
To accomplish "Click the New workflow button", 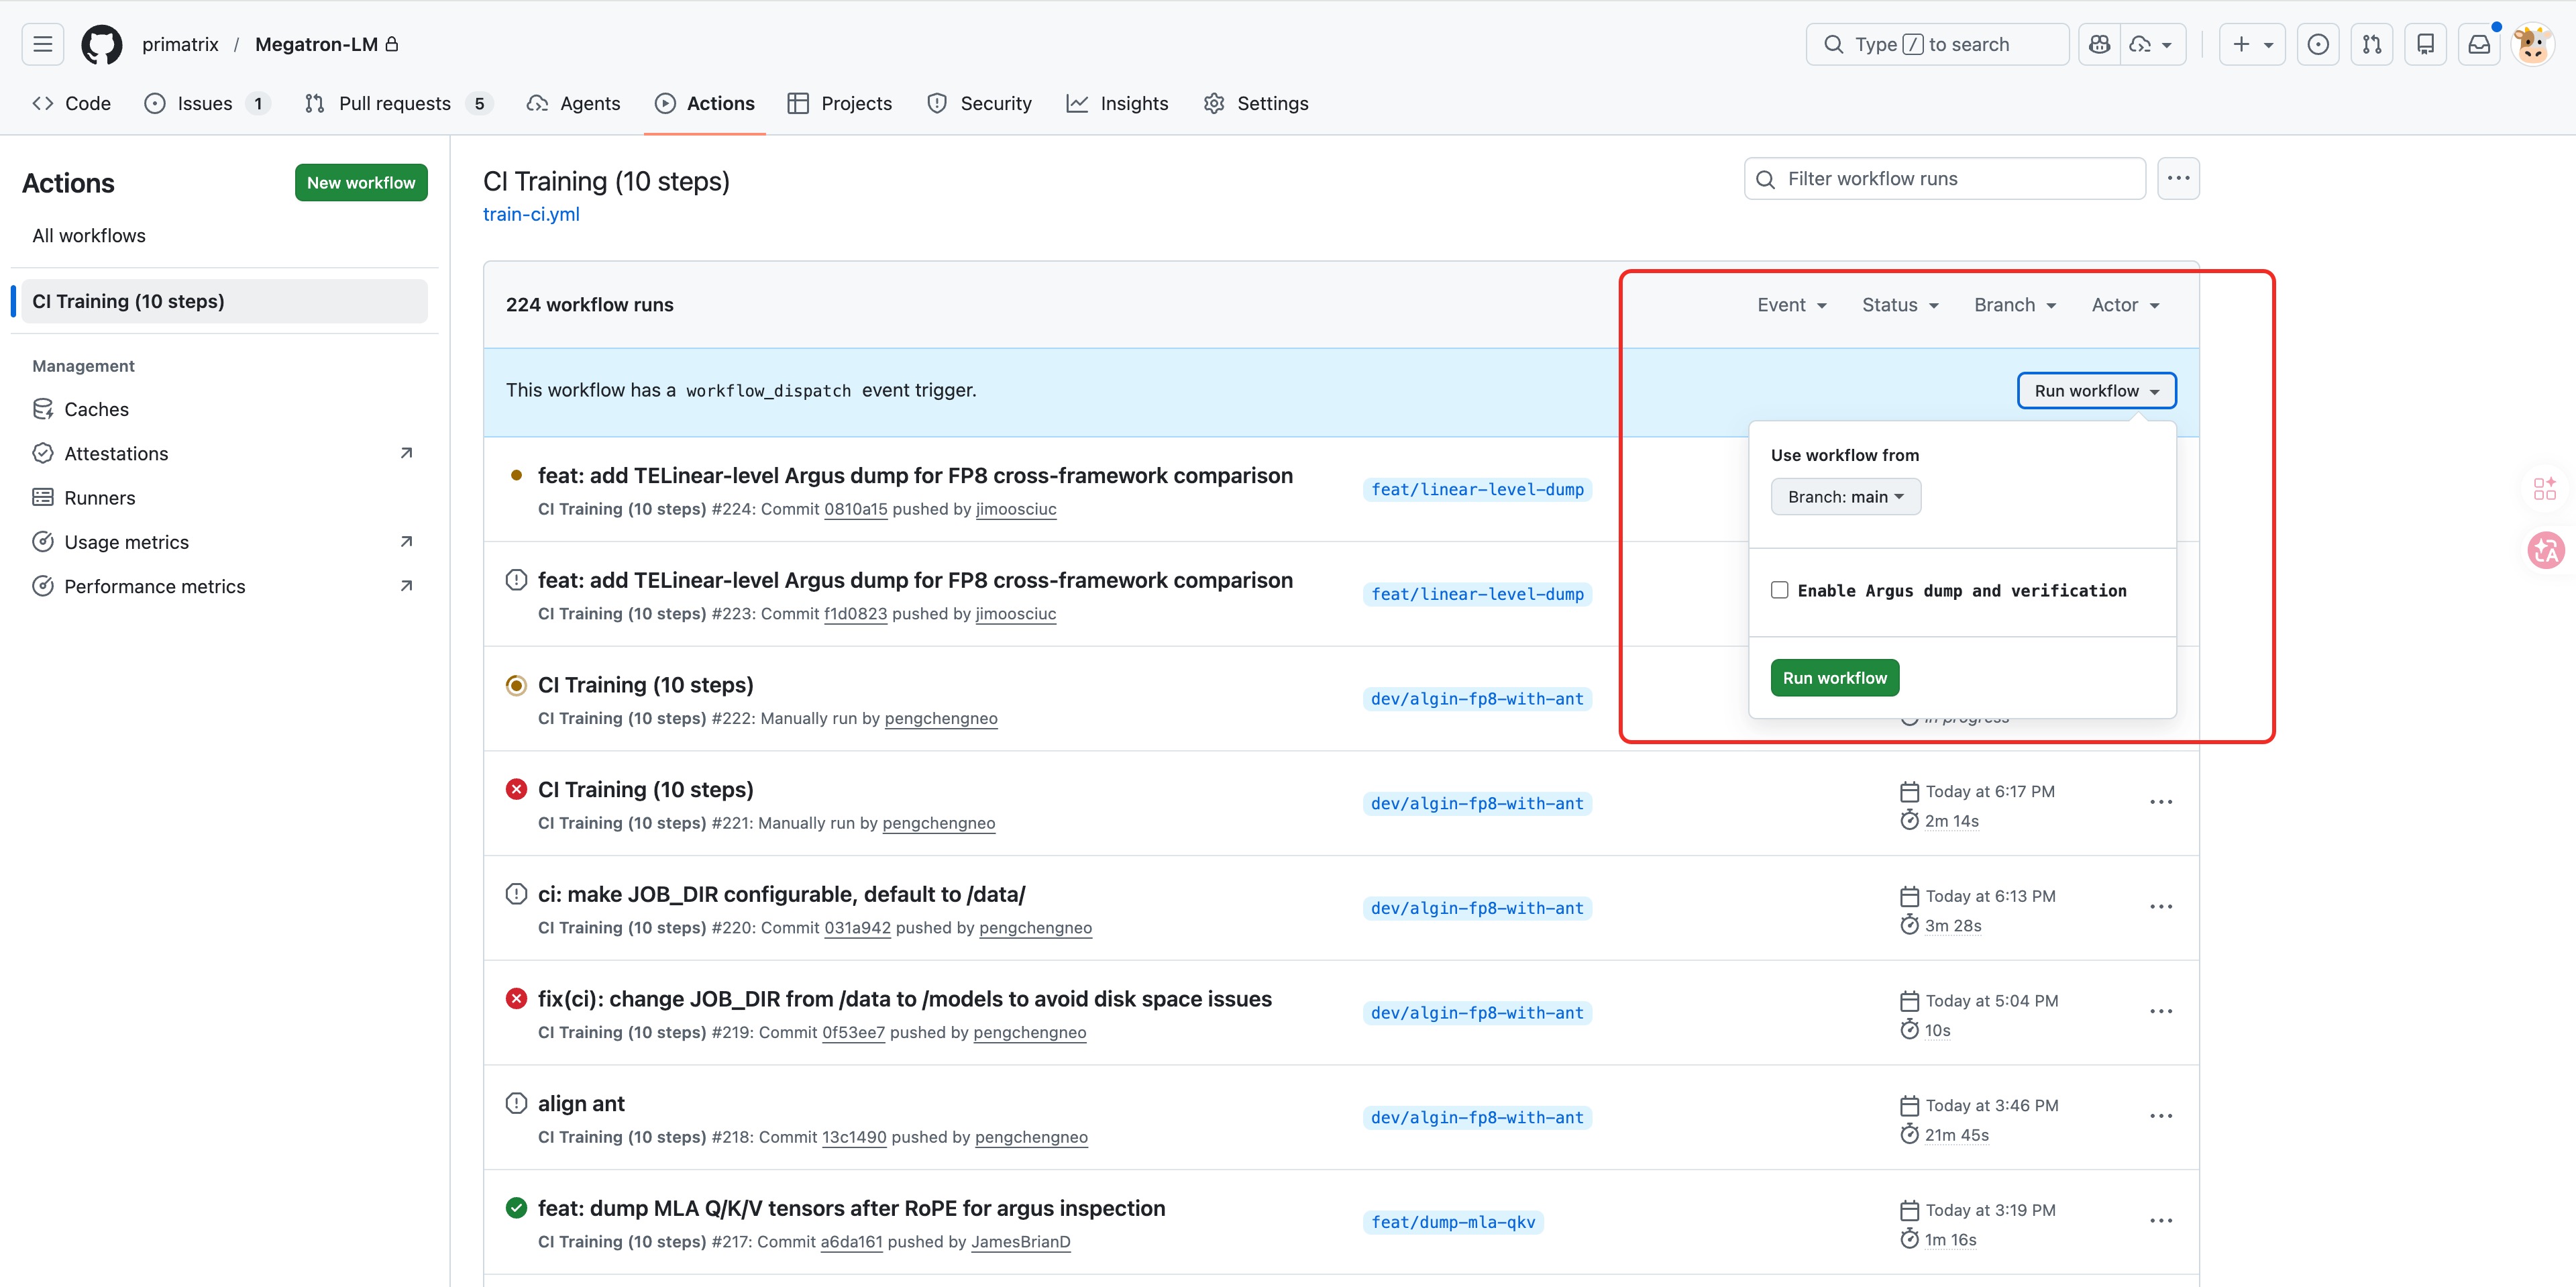I will (x=361, y=183).
